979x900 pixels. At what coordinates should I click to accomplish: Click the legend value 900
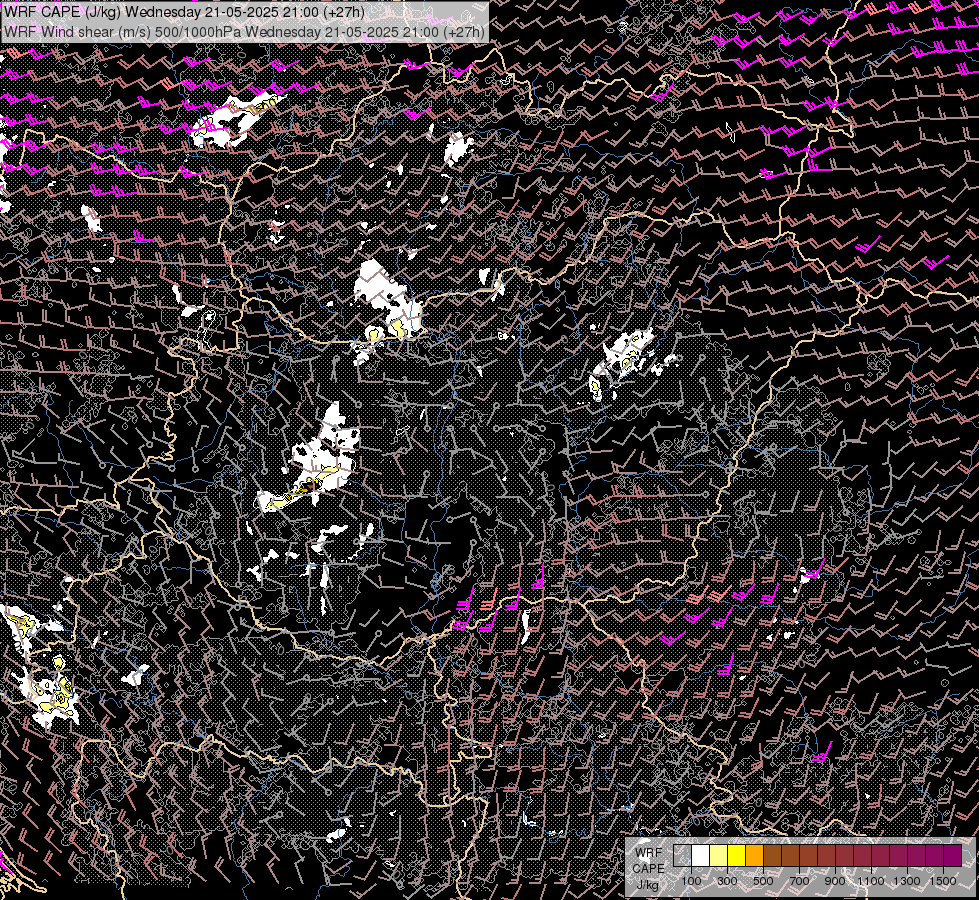[x=835, y=881]
